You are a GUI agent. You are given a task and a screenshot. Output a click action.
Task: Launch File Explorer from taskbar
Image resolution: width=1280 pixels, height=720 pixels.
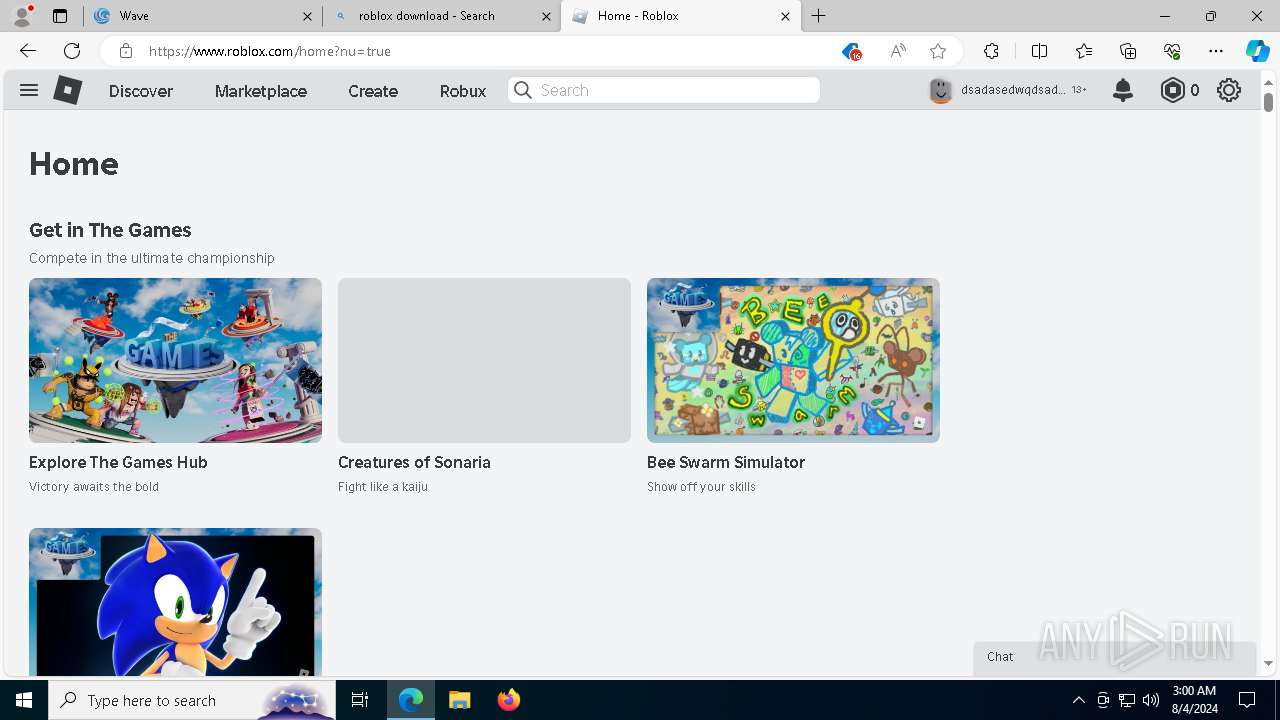pyautogui.click(x=459, y=700)
